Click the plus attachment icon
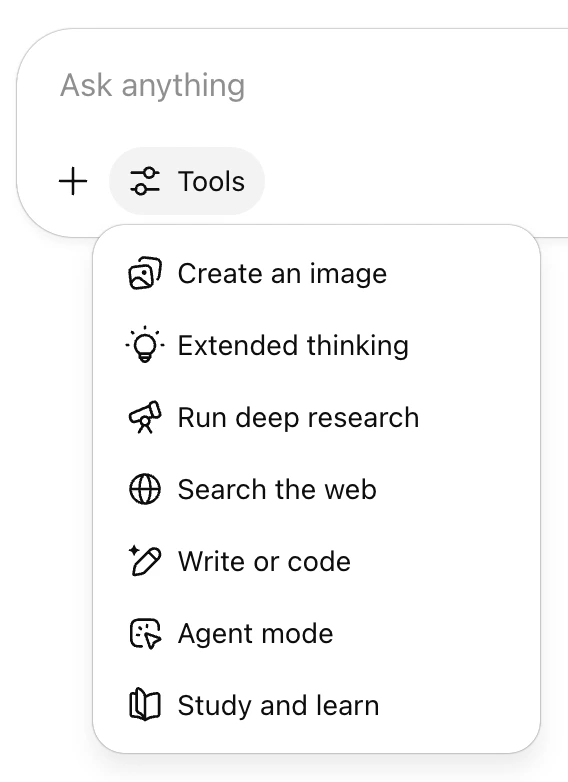The image size is (568, 782). click(x=73, y=181)
